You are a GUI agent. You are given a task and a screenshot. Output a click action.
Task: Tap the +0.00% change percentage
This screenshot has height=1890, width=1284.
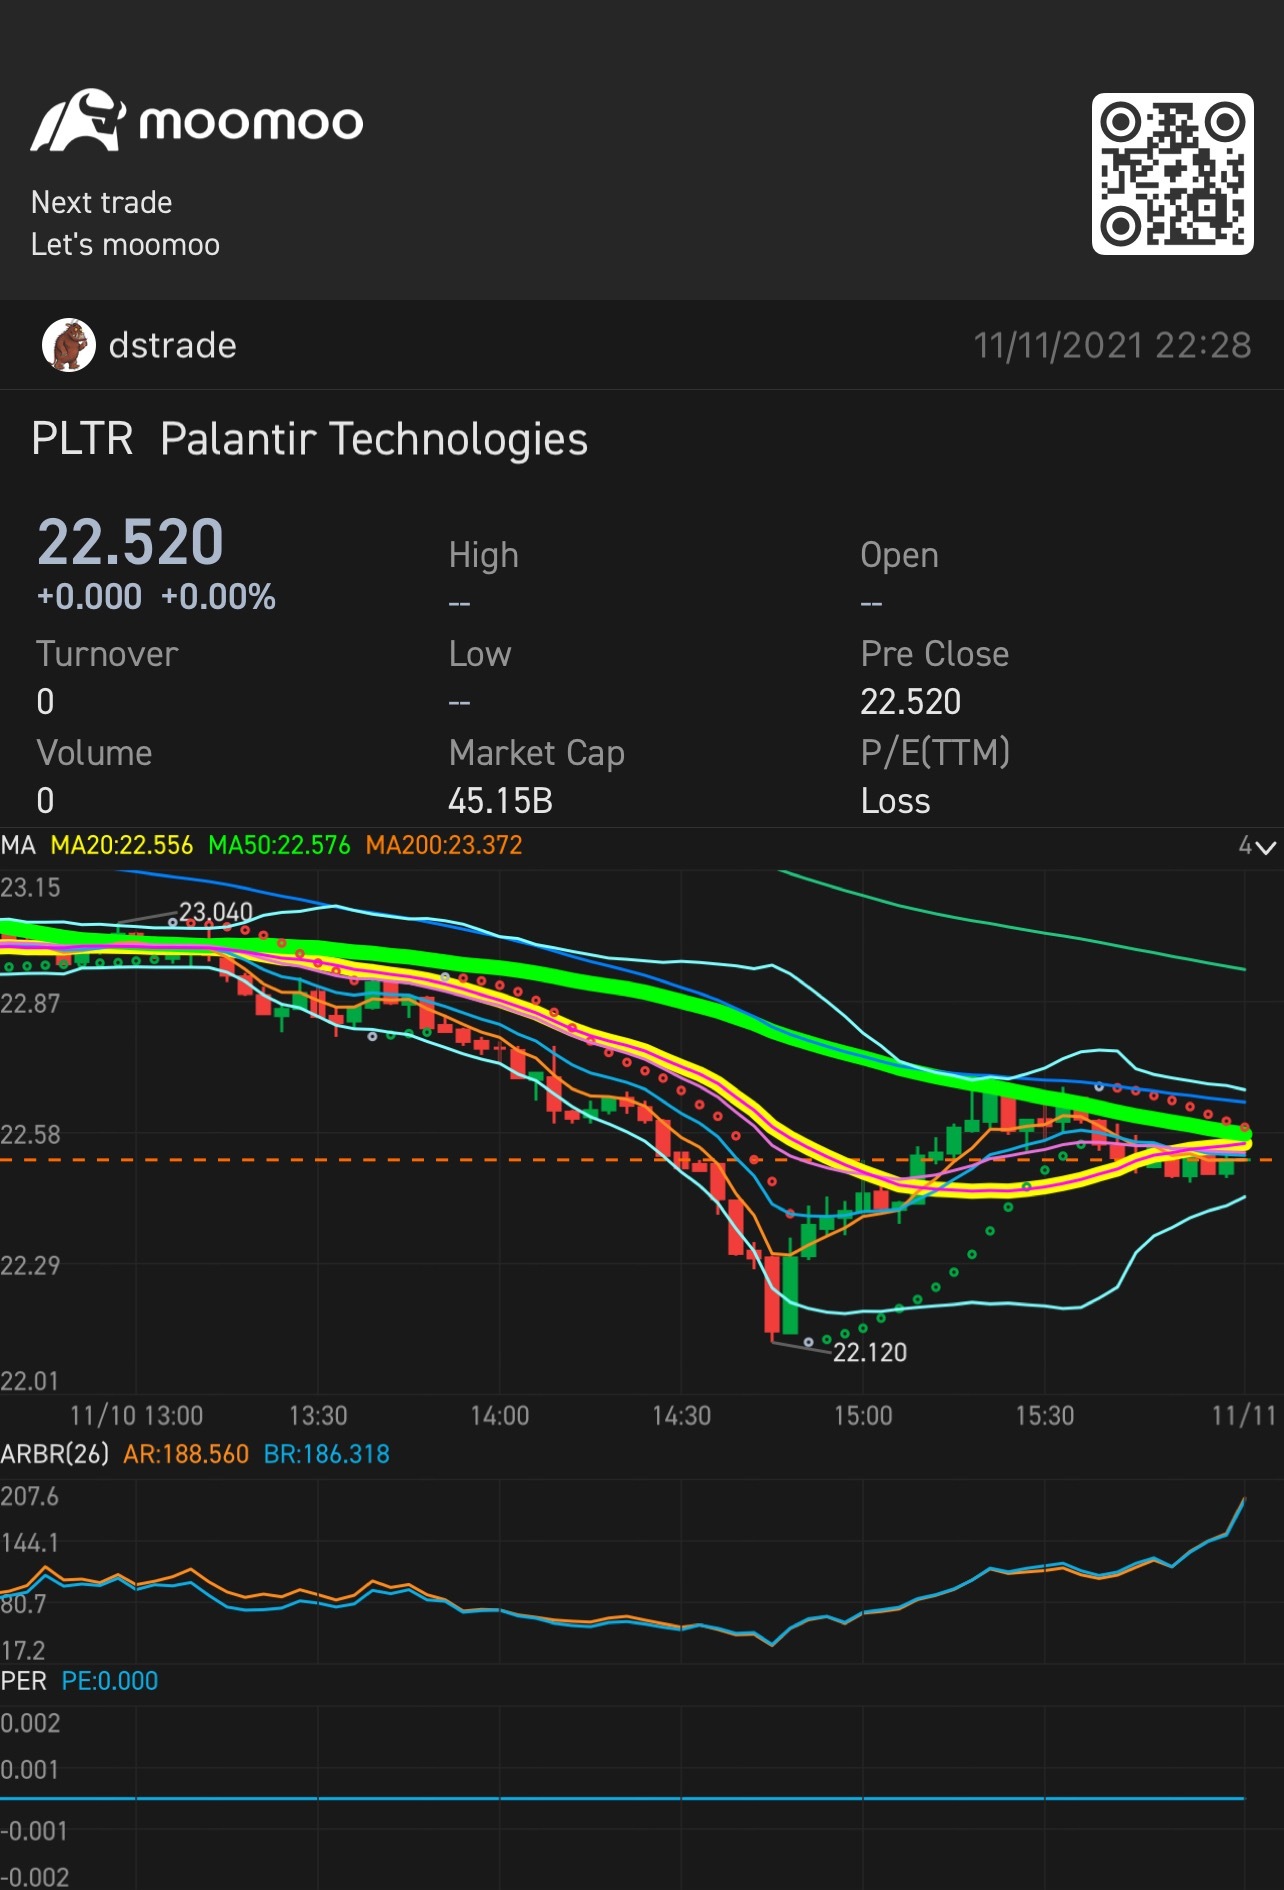[218, 597]
